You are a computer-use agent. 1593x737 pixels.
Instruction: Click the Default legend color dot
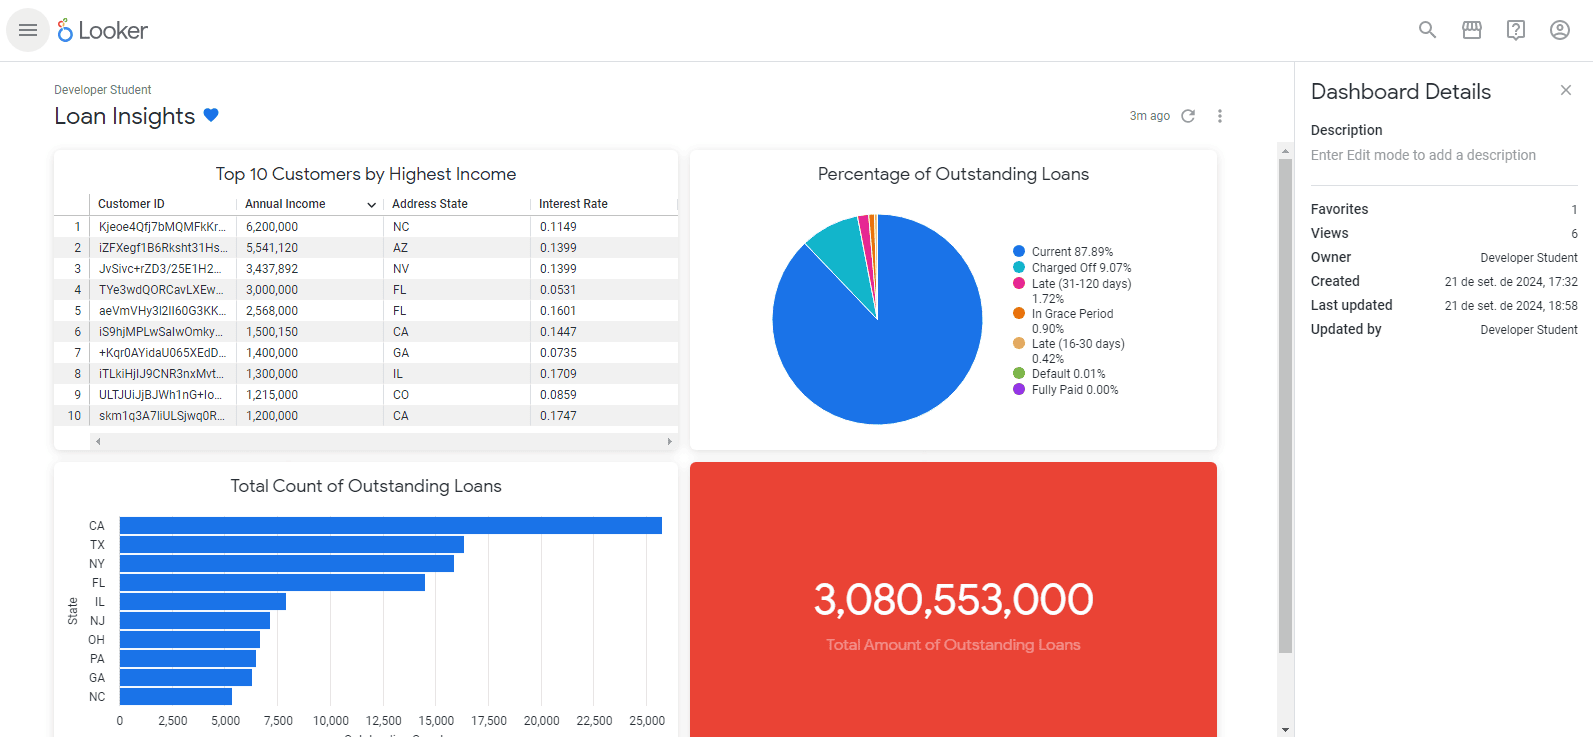[1019, 374]
